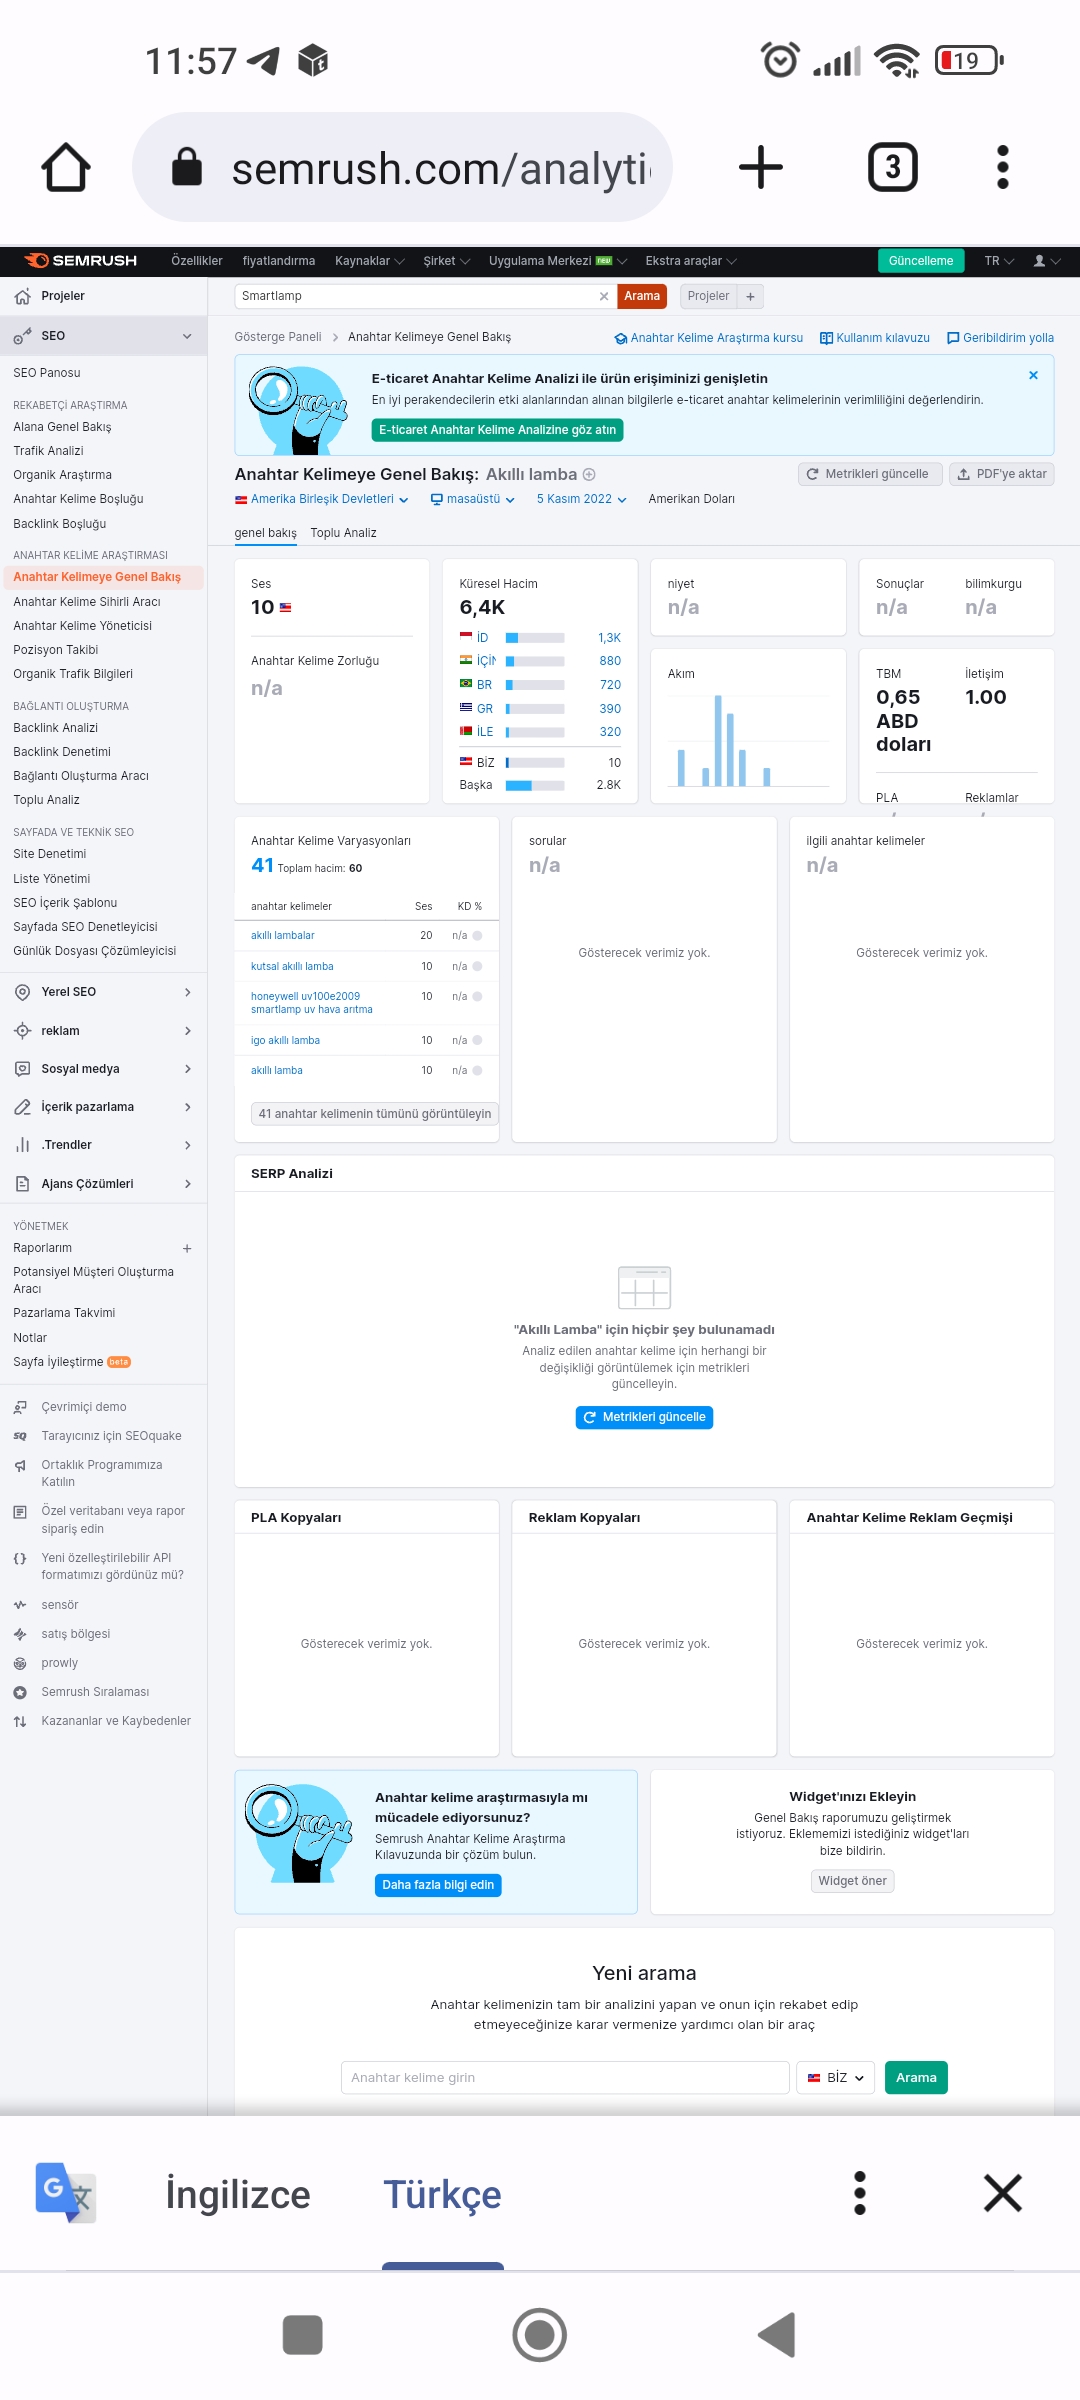Tap the Google Translate icon
The height and width of the screenshot is (2400, 1080).
click(x=66, y=2194)
